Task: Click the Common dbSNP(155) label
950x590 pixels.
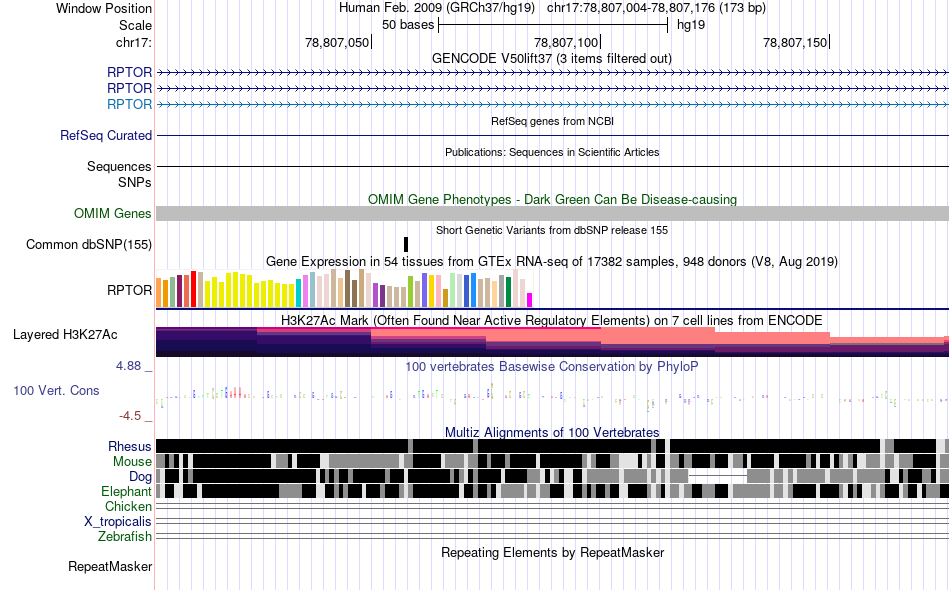Action: (x=88, y=244)
